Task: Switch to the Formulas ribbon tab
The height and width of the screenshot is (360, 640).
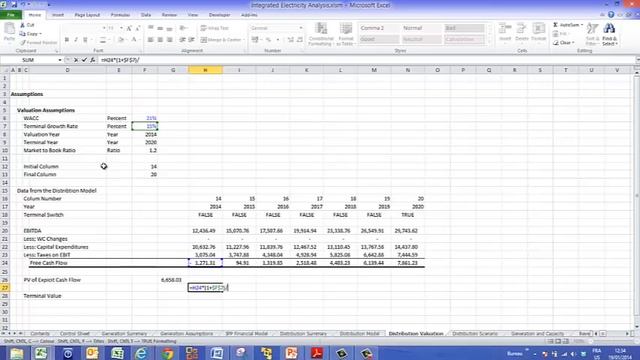Action: click(x=120, y=15)
